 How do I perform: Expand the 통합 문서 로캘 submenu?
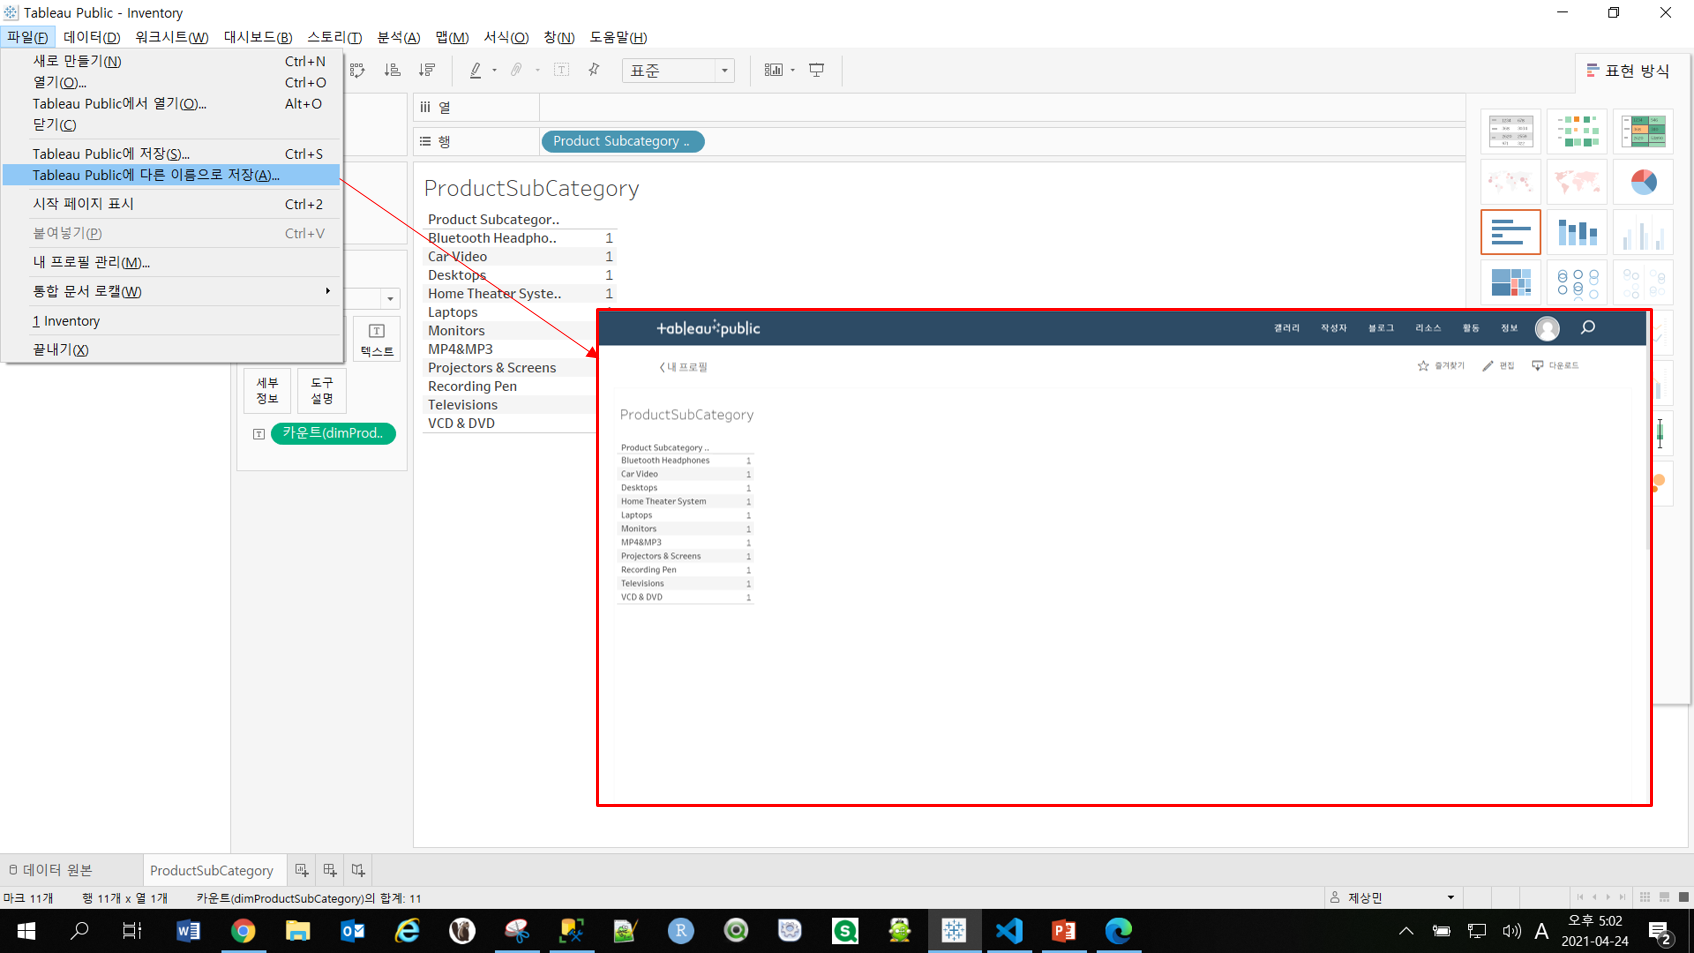click(x=171, y=291)
